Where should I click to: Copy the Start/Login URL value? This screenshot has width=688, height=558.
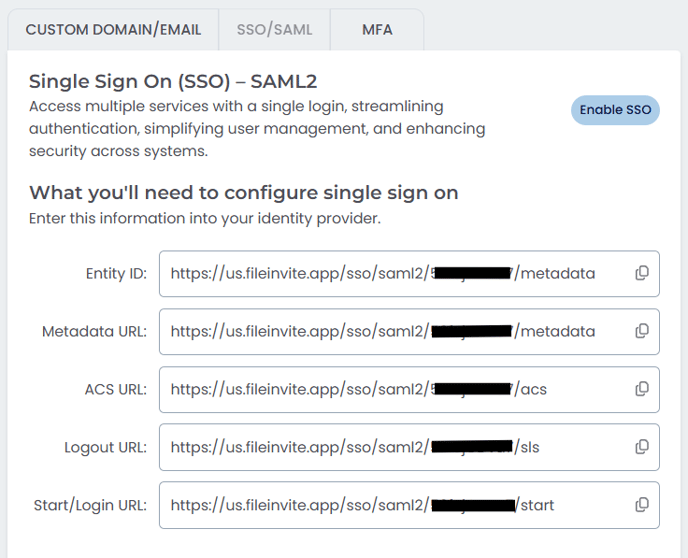coord(642,505)
